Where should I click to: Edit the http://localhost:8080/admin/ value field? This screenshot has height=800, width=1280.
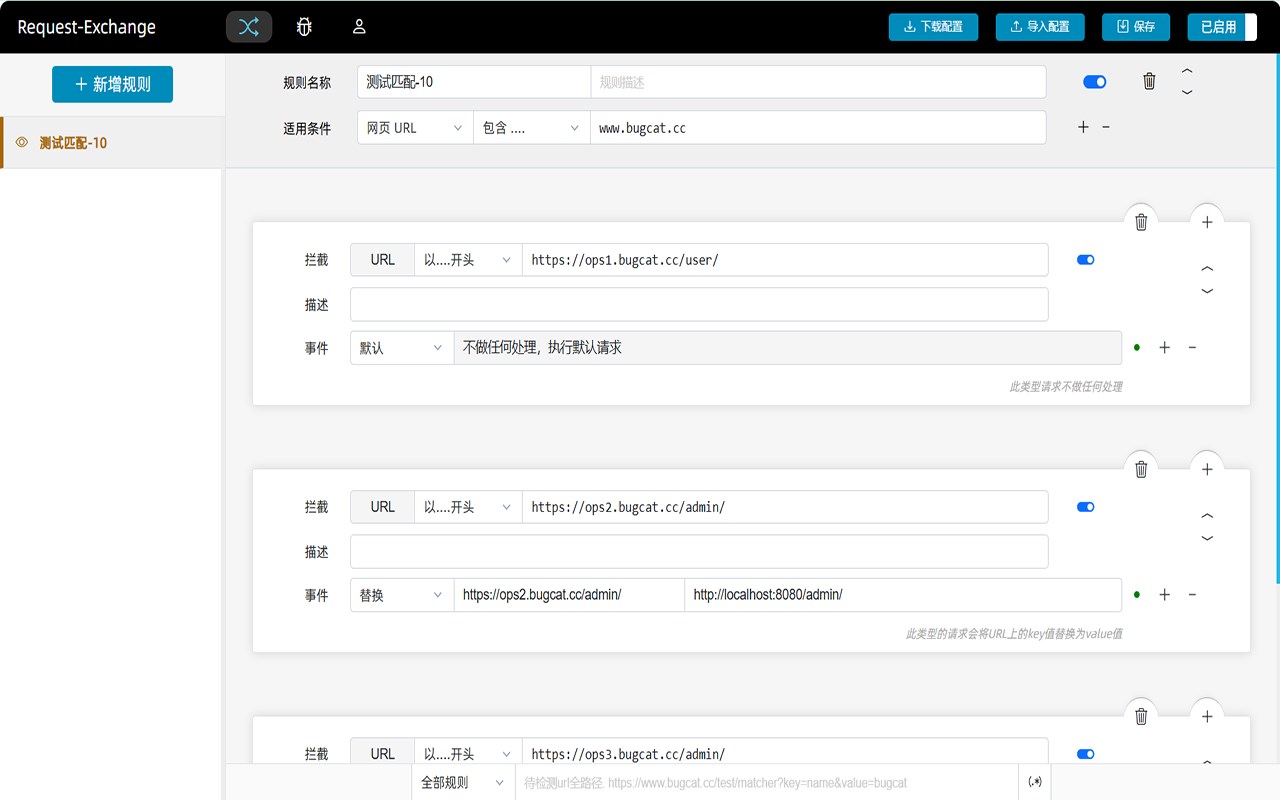point(903,595)
